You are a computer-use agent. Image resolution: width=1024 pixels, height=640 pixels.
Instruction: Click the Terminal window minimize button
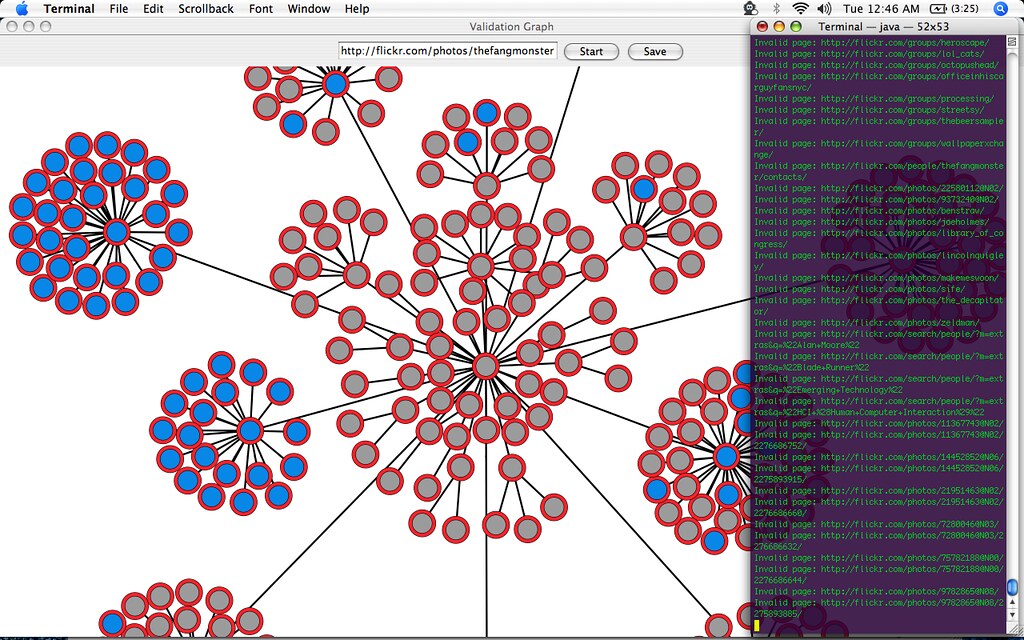click(x=778, y=26)
